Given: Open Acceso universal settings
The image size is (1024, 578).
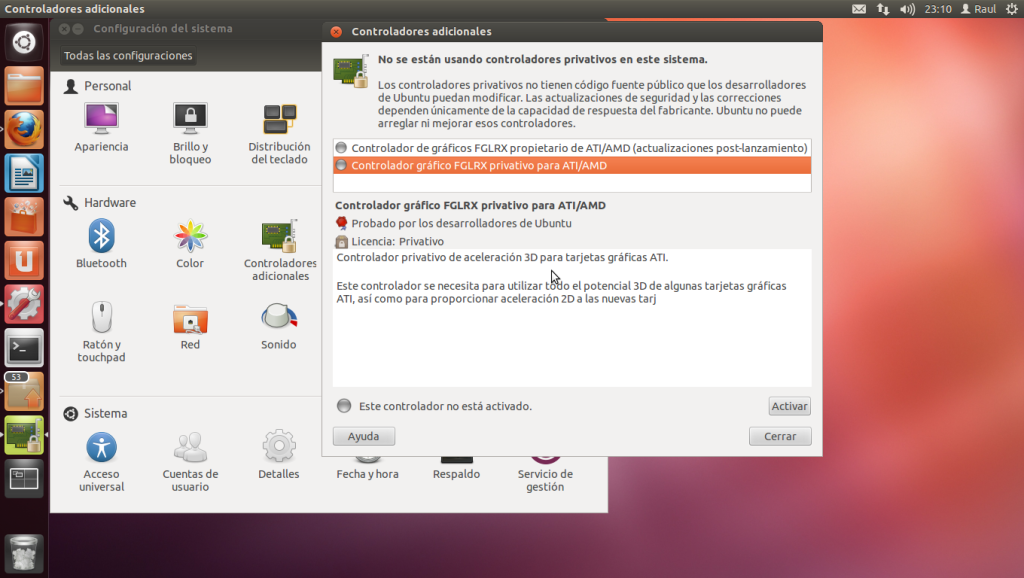Looking at the screenshot, I should (x=101, y=462).
